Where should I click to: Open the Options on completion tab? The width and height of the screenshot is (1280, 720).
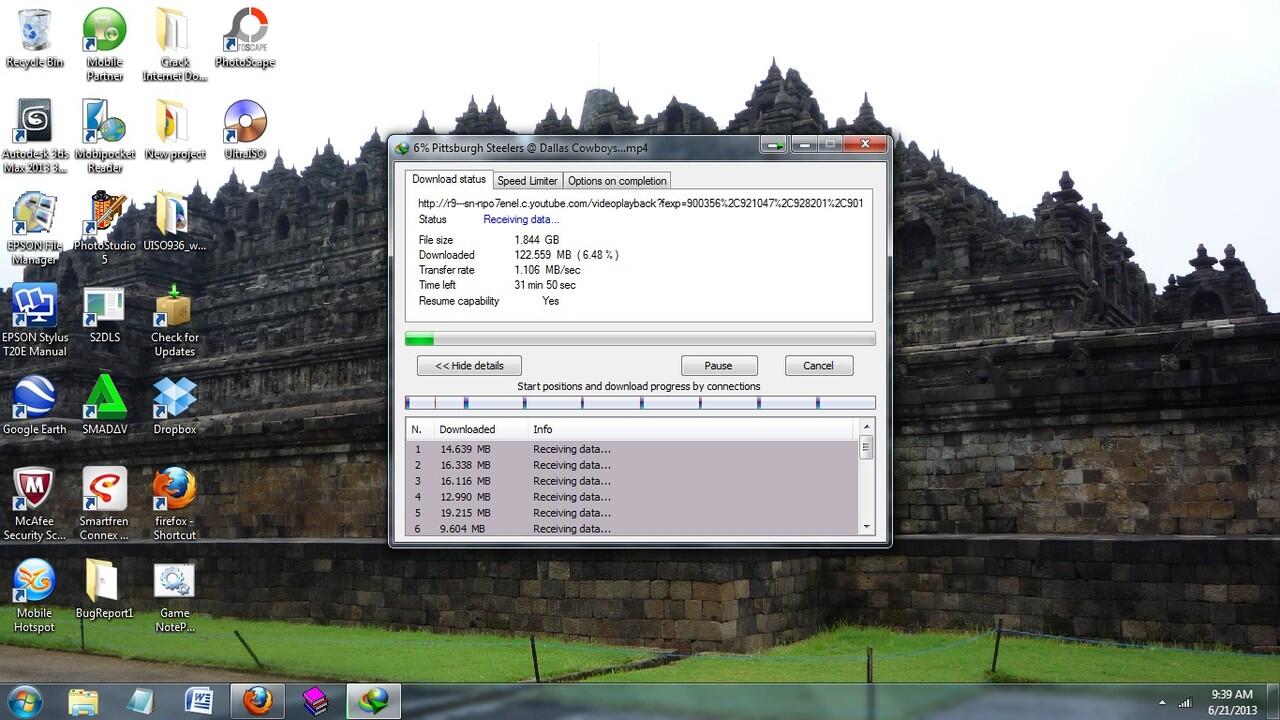point(617,181)
